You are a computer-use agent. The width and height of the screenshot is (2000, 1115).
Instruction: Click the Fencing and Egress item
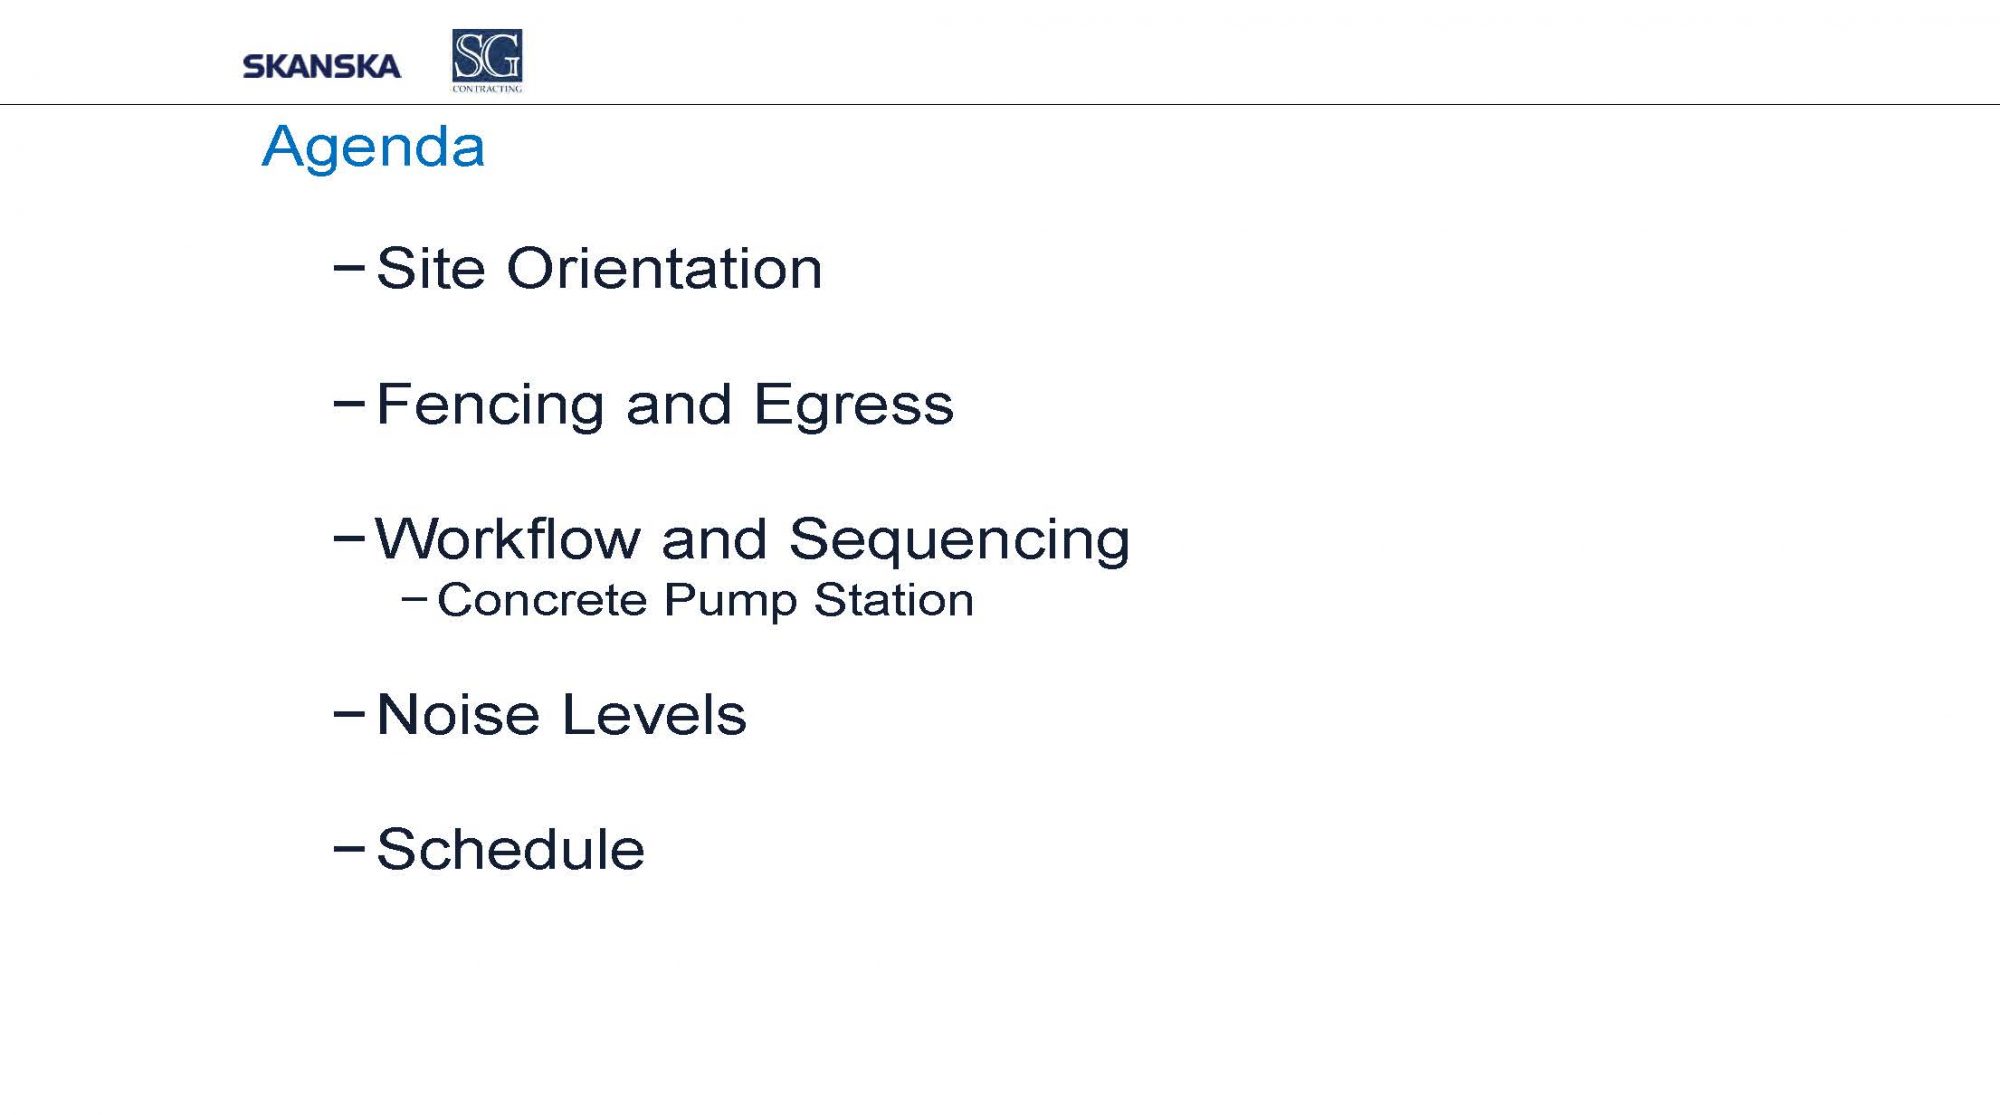(x=665, y=405)
